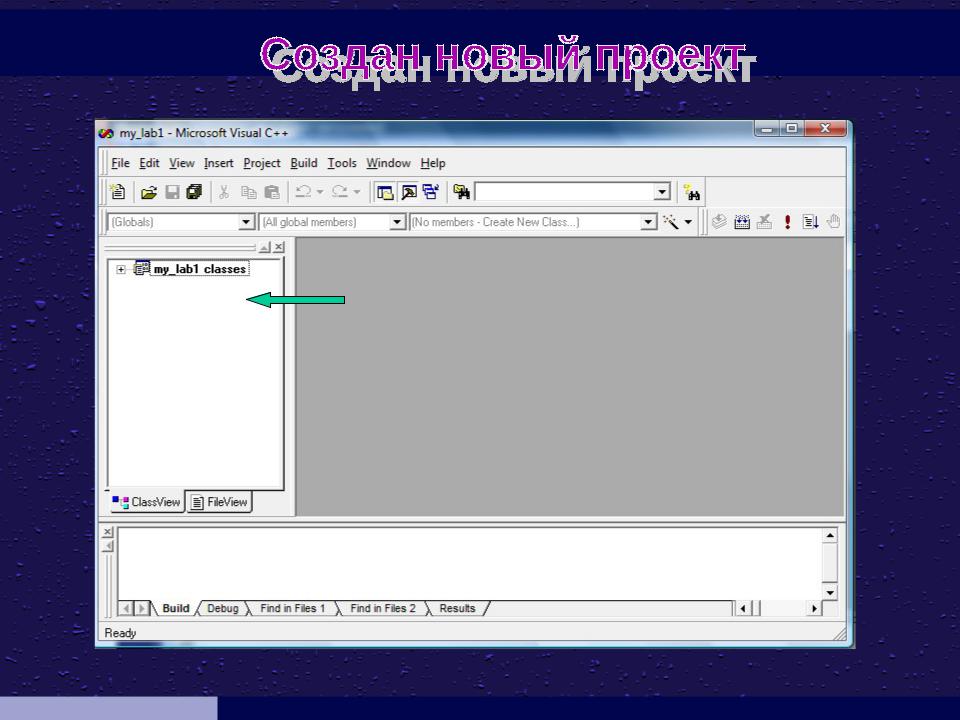Open the Project menu
Screen dimensions: 960x720
pos(261,163)
